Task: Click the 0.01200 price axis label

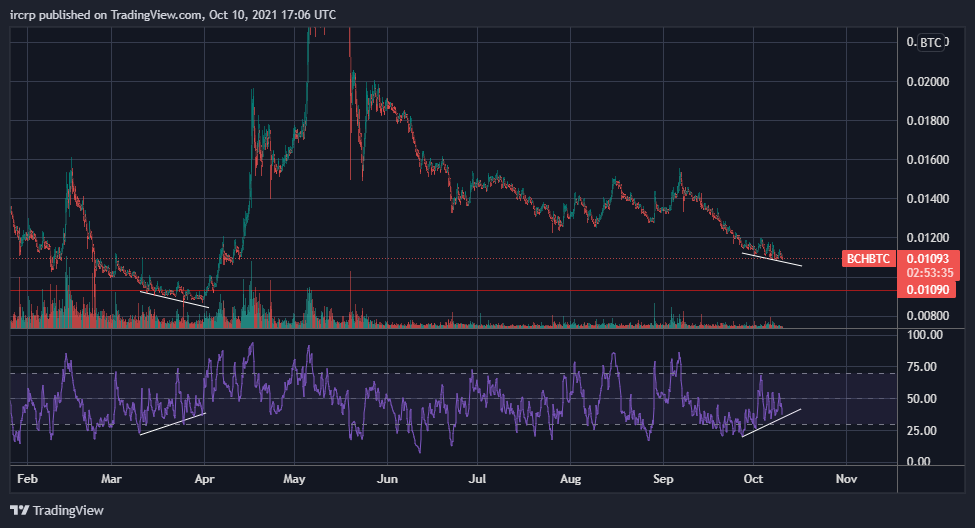Action: tap(928, 238)
